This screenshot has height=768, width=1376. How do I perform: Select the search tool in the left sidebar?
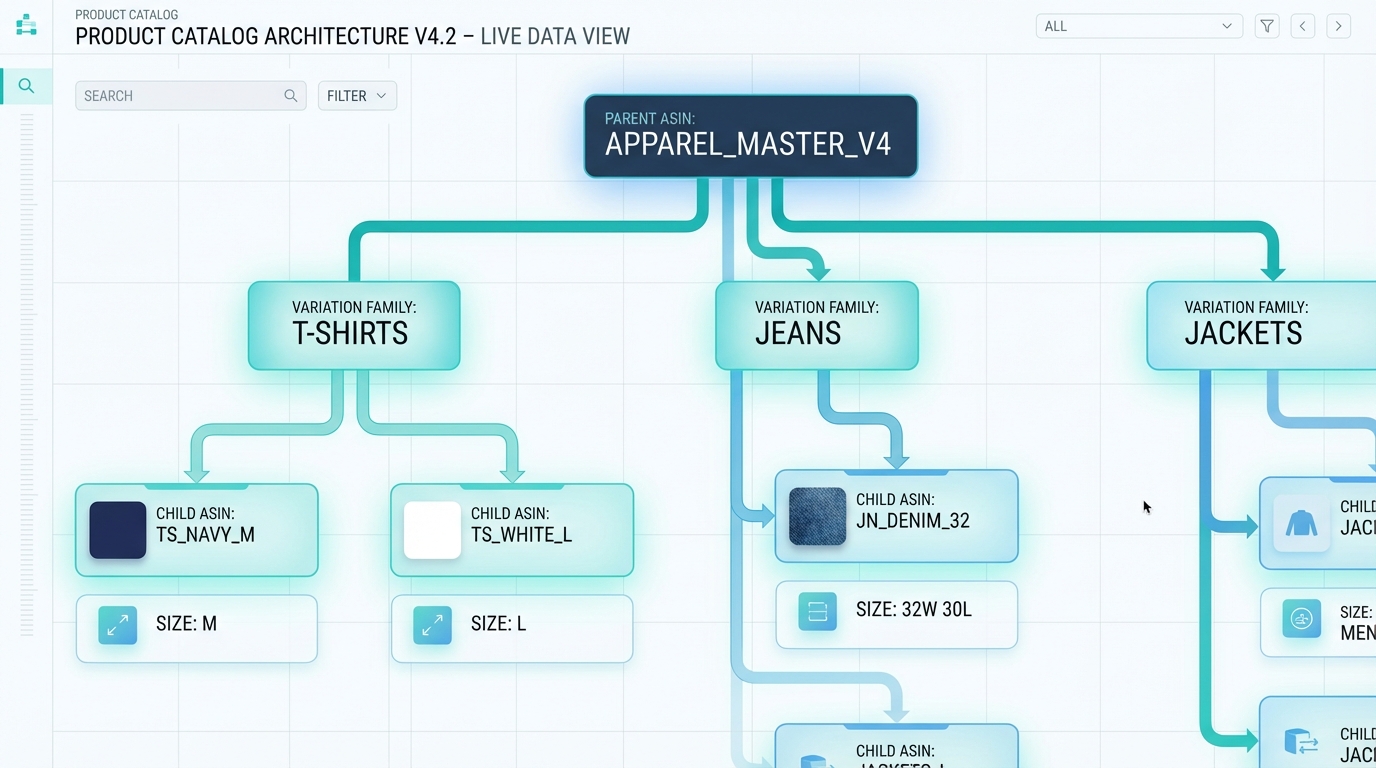click(25, 86)
